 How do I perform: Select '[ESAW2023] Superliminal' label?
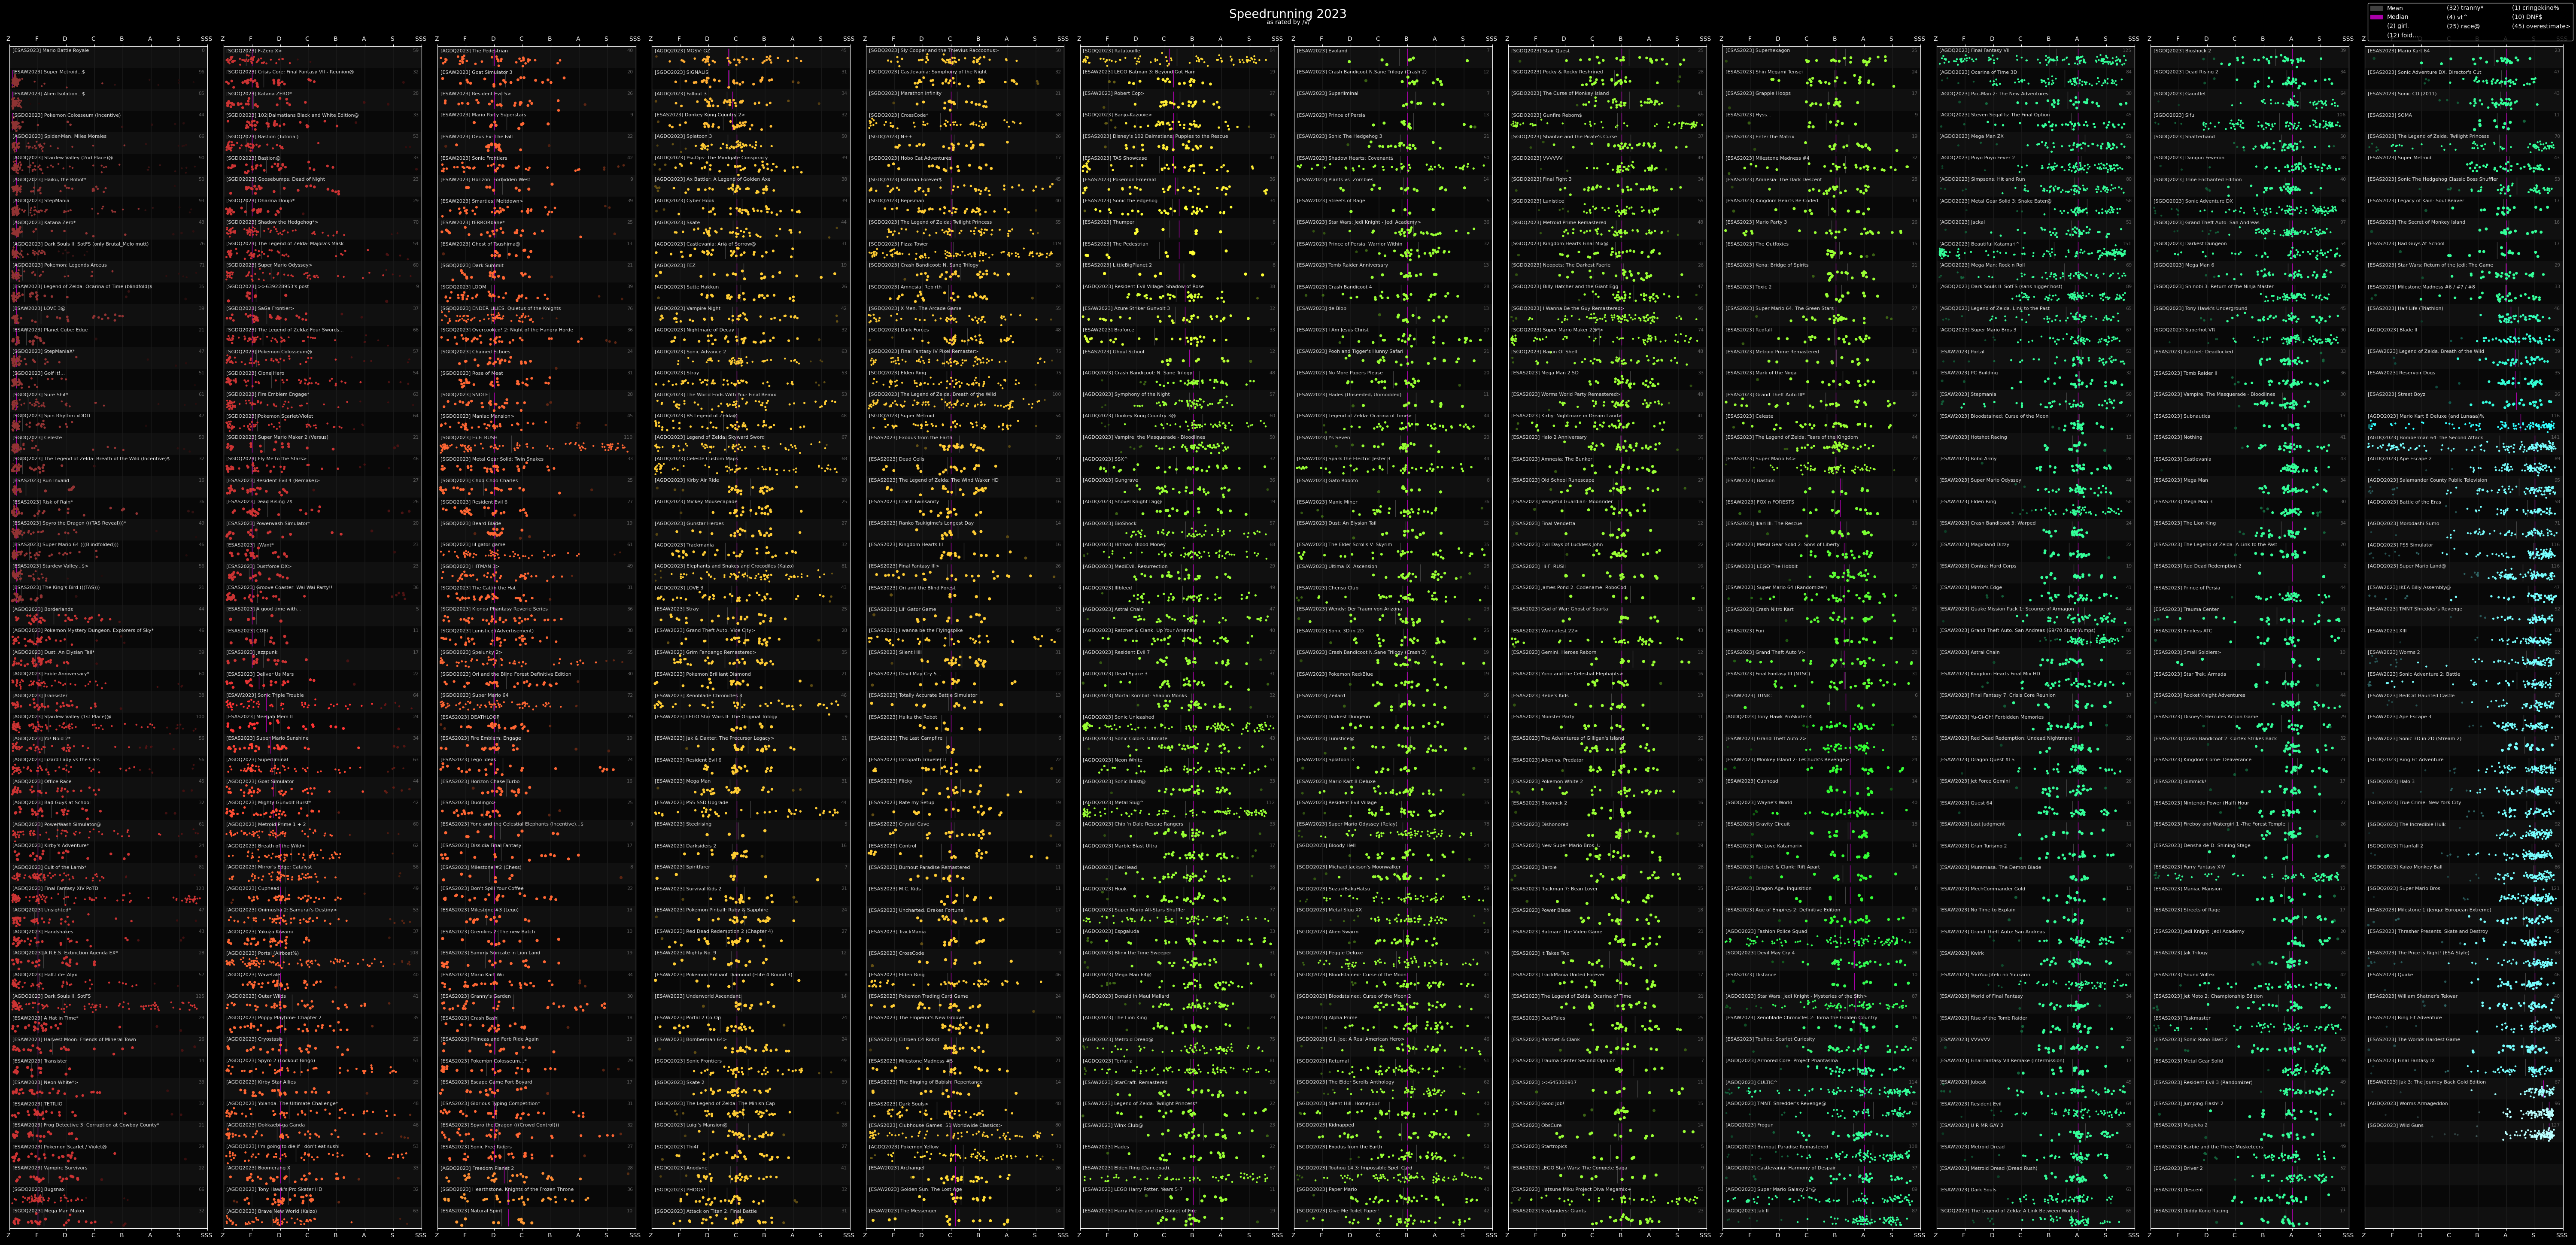1328,93
